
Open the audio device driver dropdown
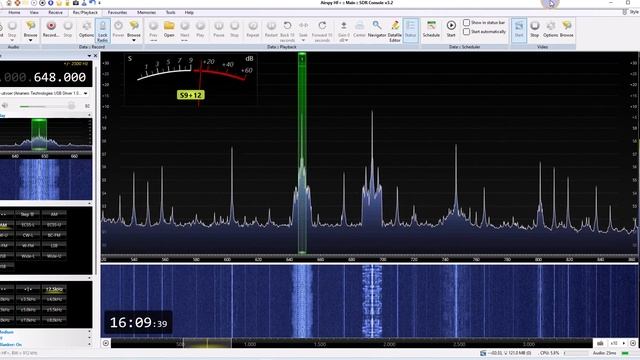pyautogui.click(x=85, y=93)
